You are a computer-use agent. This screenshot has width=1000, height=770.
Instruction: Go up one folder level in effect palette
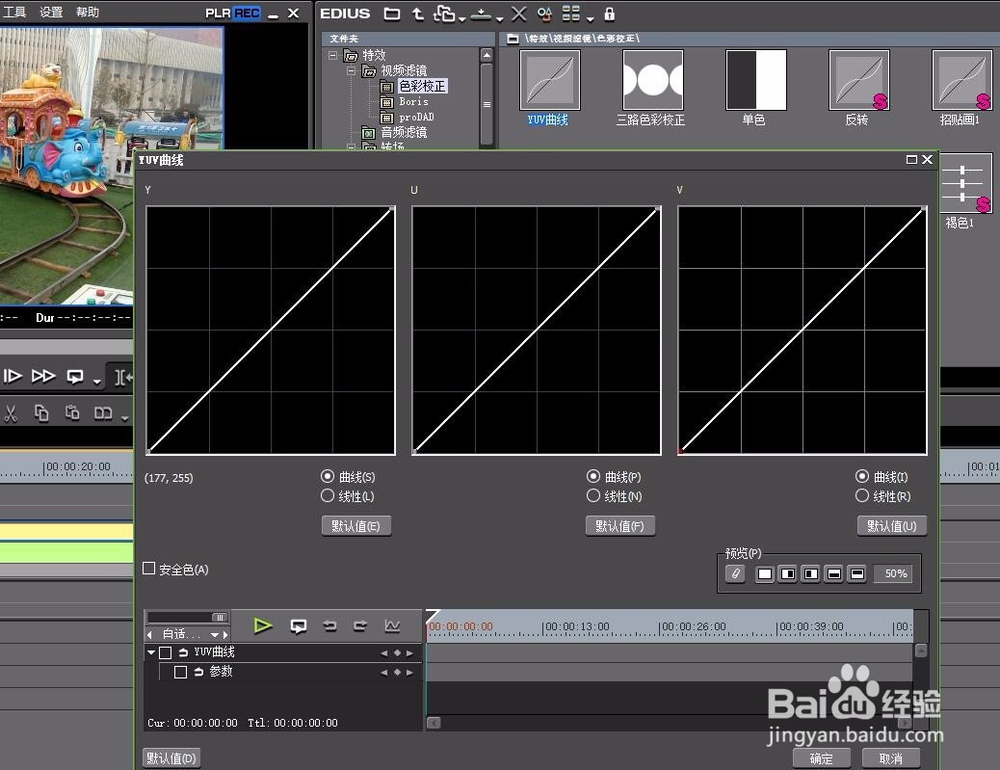(418, 13)
